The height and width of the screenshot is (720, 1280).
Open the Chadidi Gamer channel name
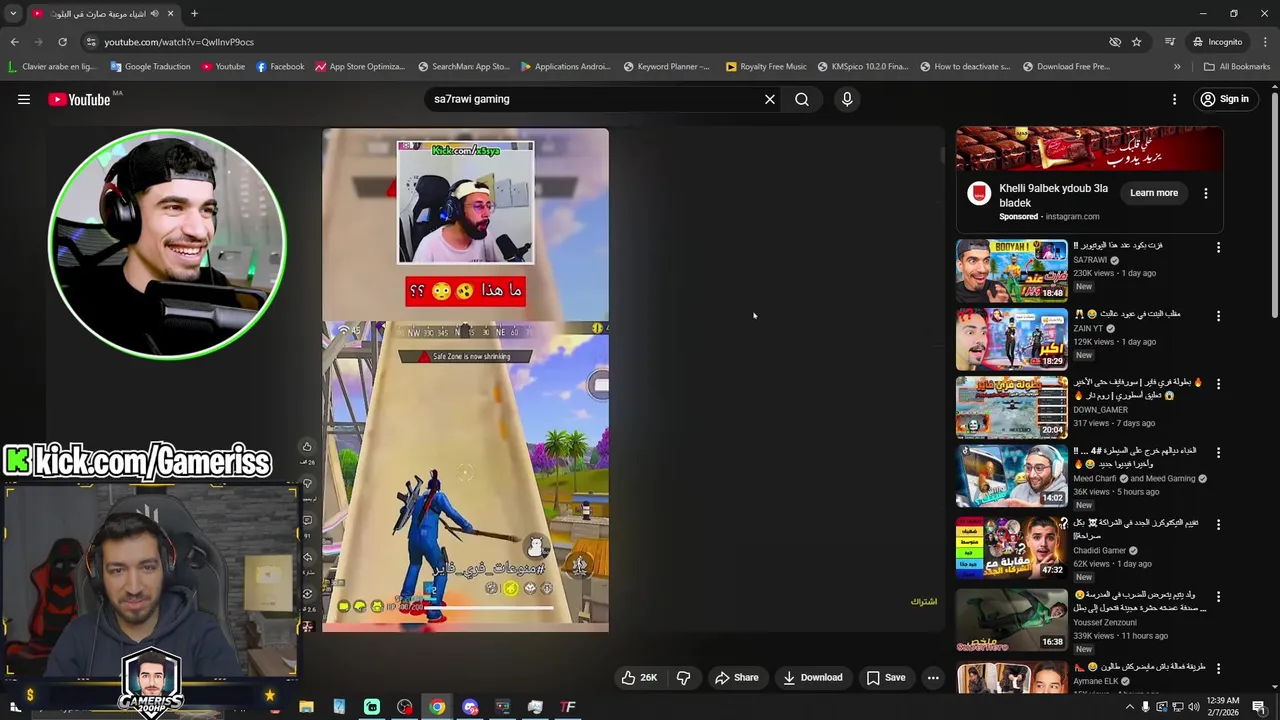(1100, 550)
